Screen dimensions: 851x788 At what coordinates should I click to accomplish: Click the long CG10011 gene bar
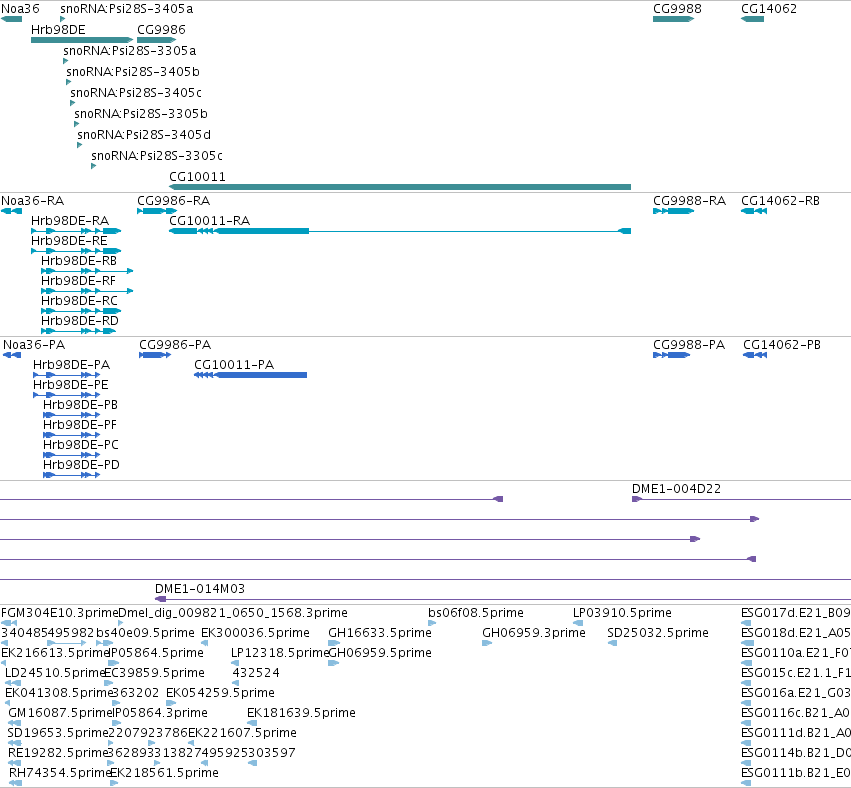(x=400, y=187)
